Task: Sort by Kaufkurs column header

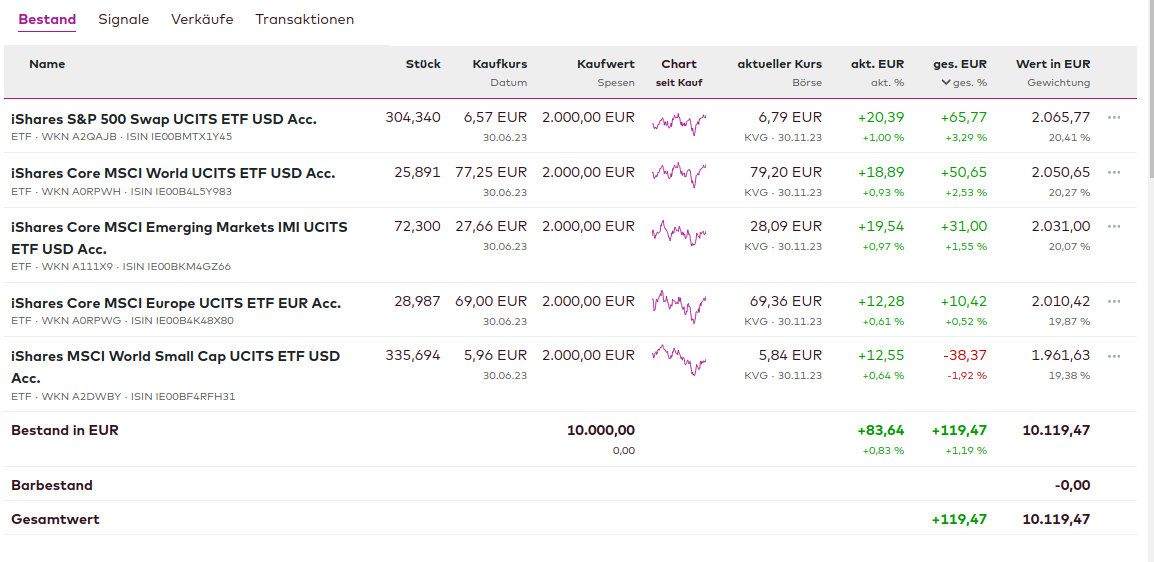Action: point(499,64)
